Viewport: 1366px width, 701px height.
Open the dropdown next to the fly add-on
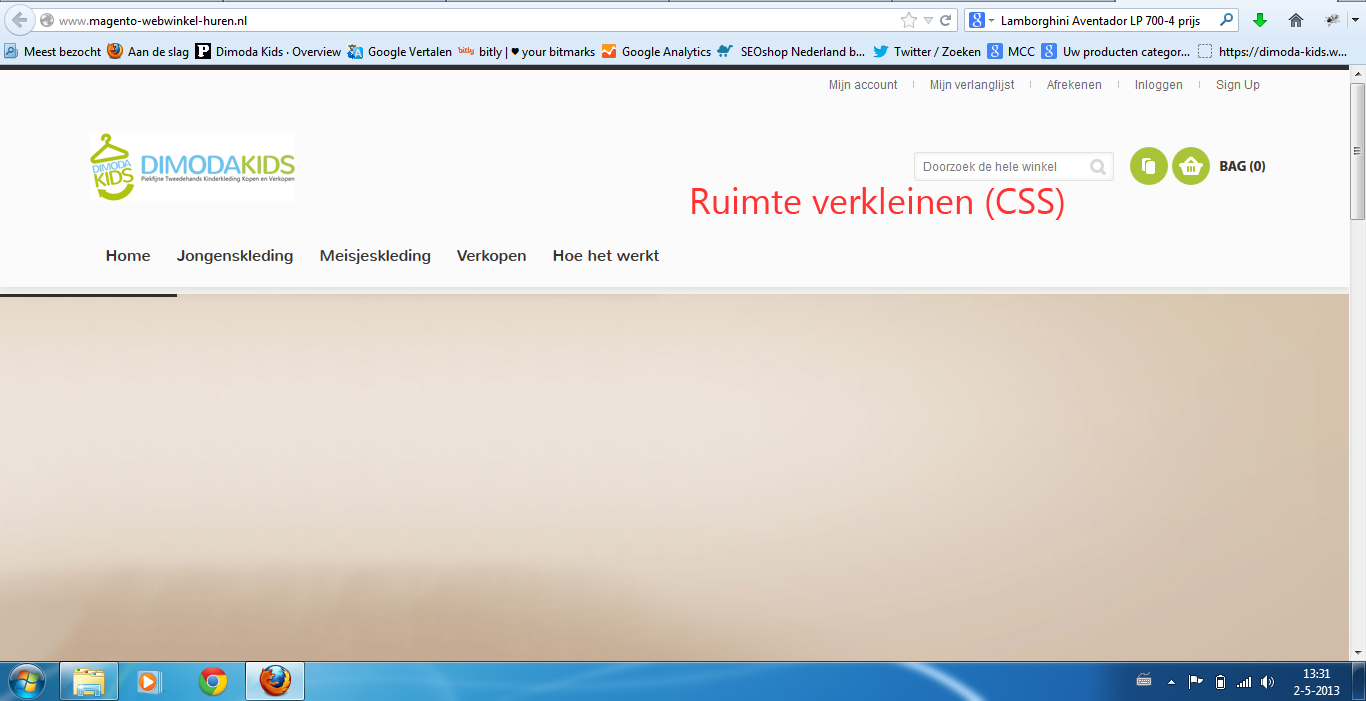(x=1358, y=20)
